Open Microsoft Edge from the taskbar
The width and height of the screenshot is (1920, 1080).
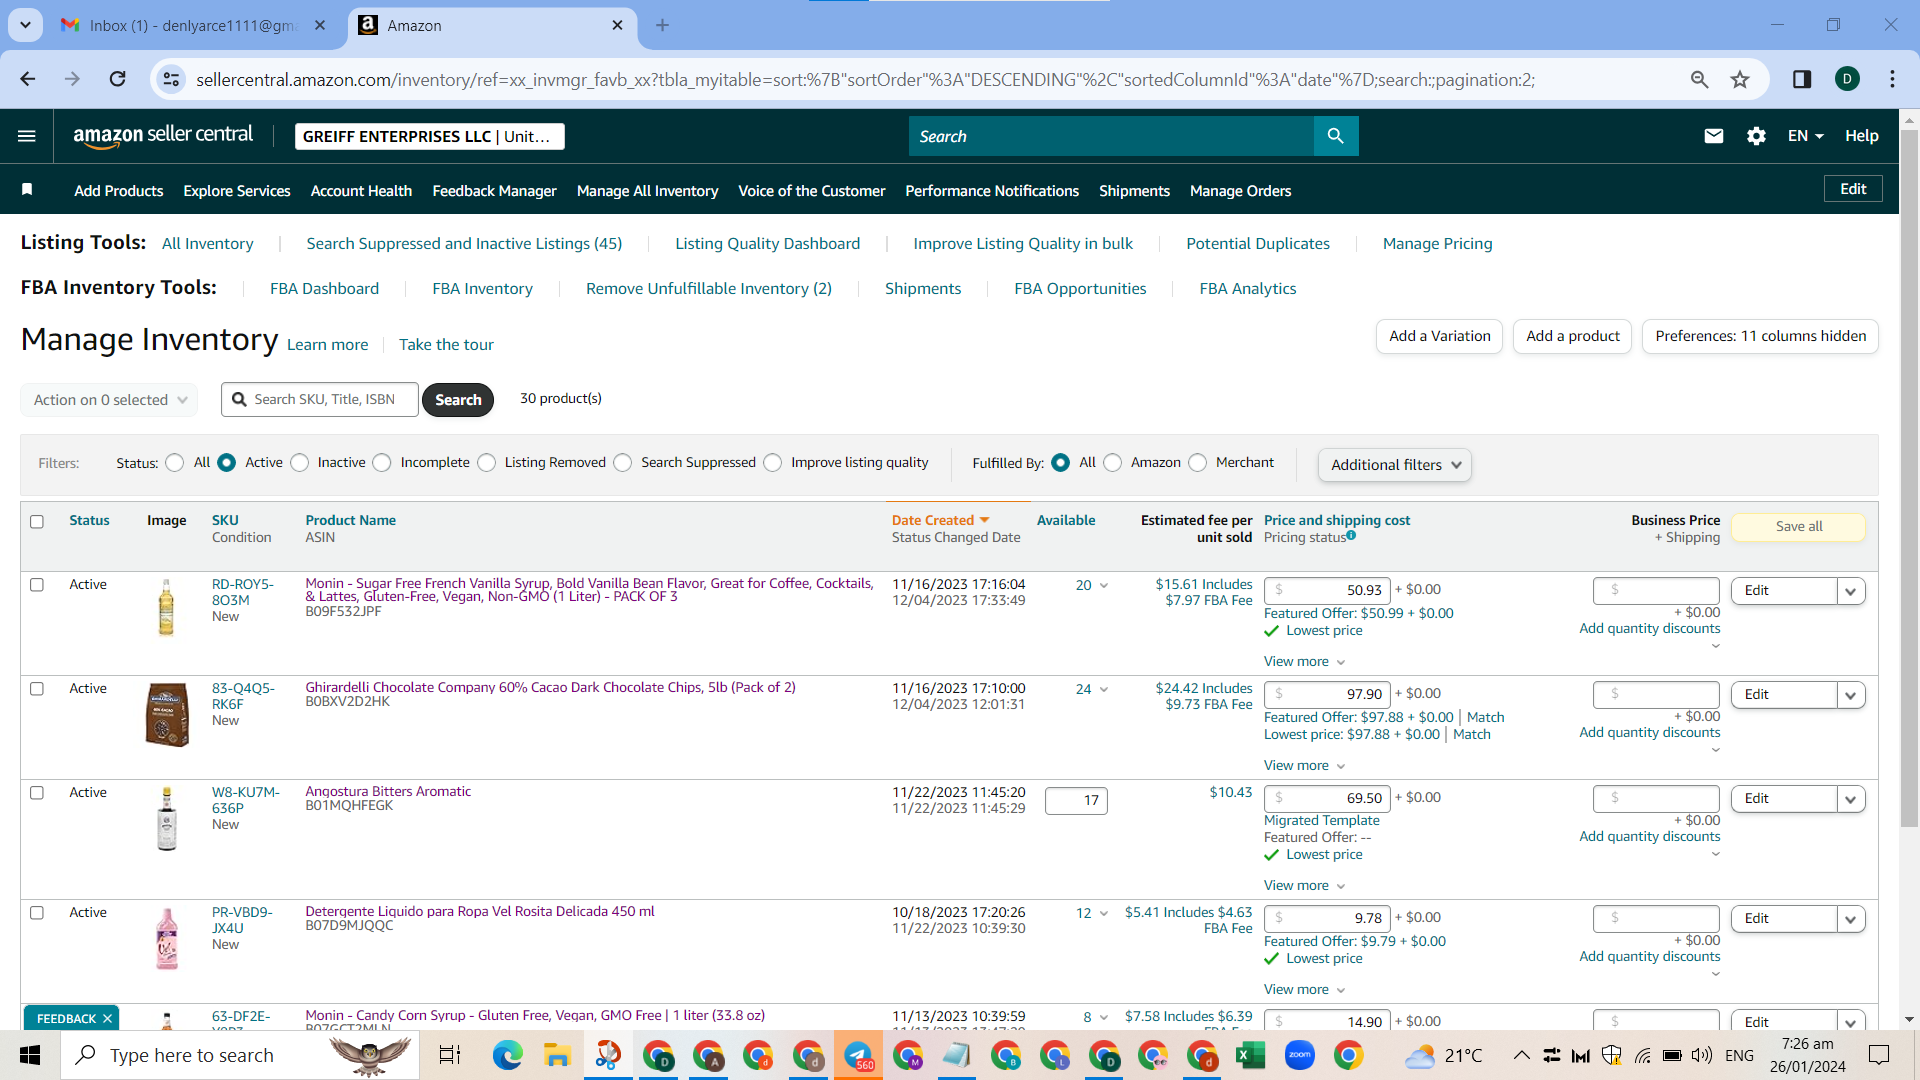point(507,1055)
